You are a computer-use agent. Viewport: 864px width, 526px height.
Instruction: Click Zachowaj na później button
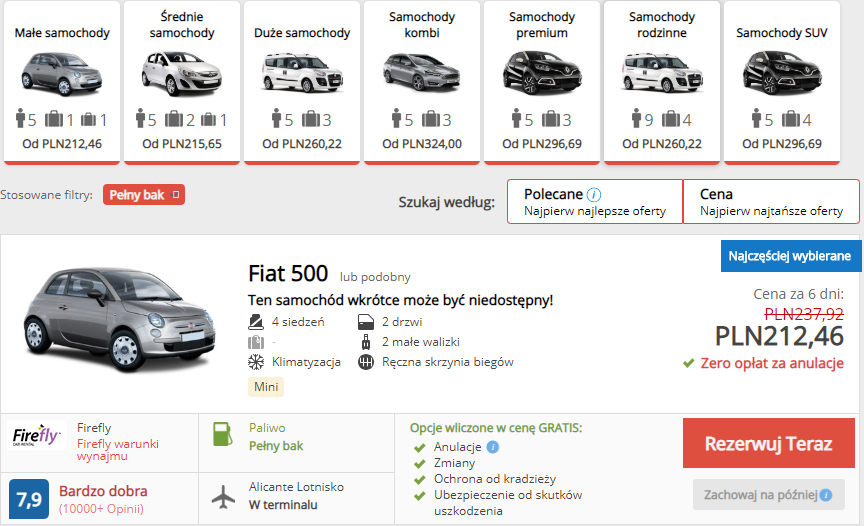769,495
